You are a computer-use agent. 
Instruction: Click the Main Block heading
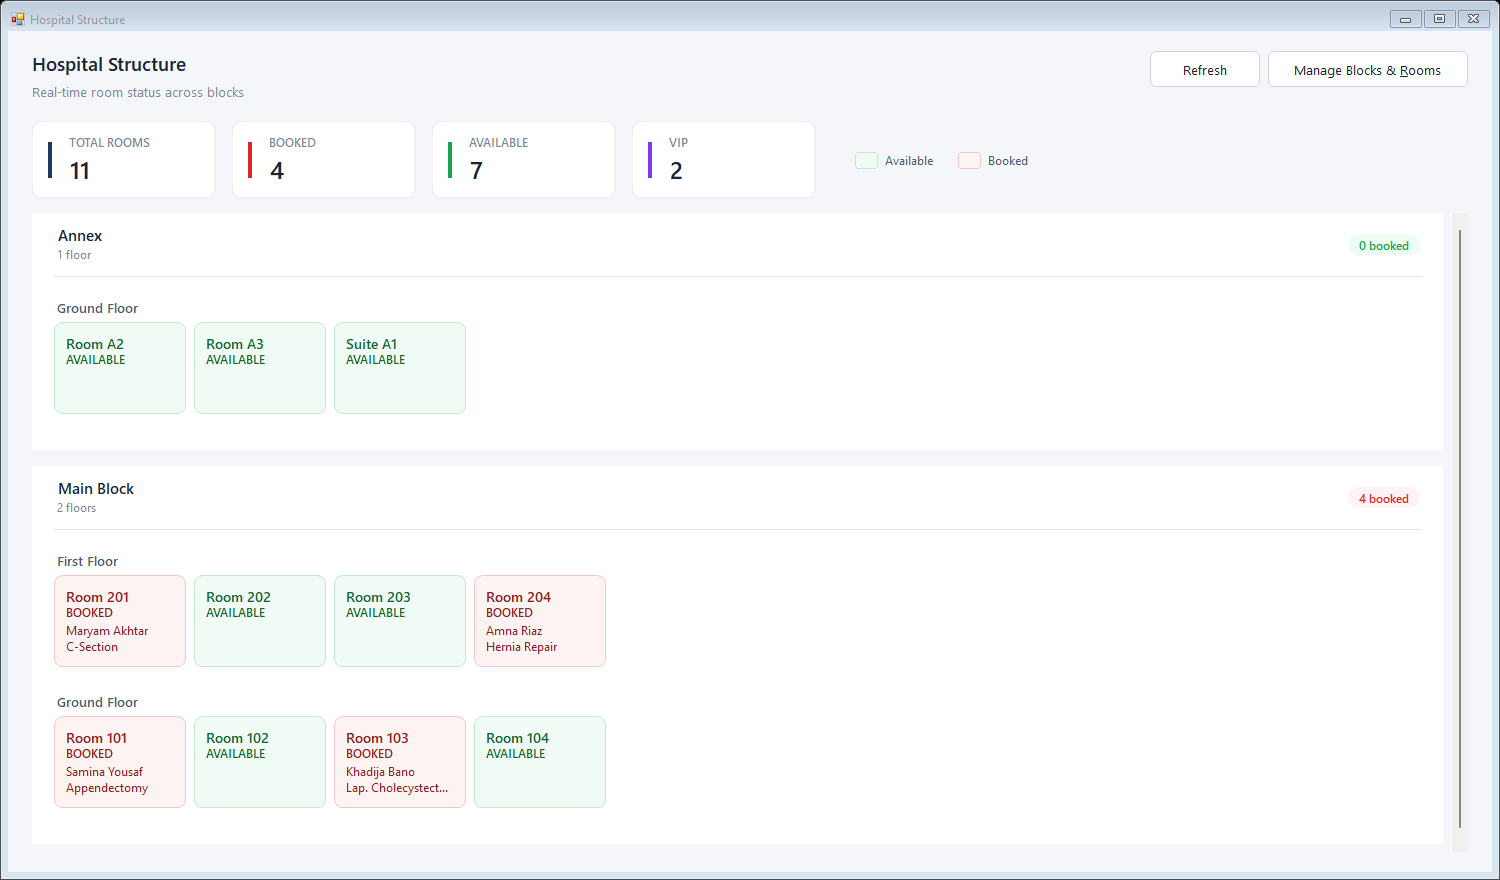(x=96, y=489)
